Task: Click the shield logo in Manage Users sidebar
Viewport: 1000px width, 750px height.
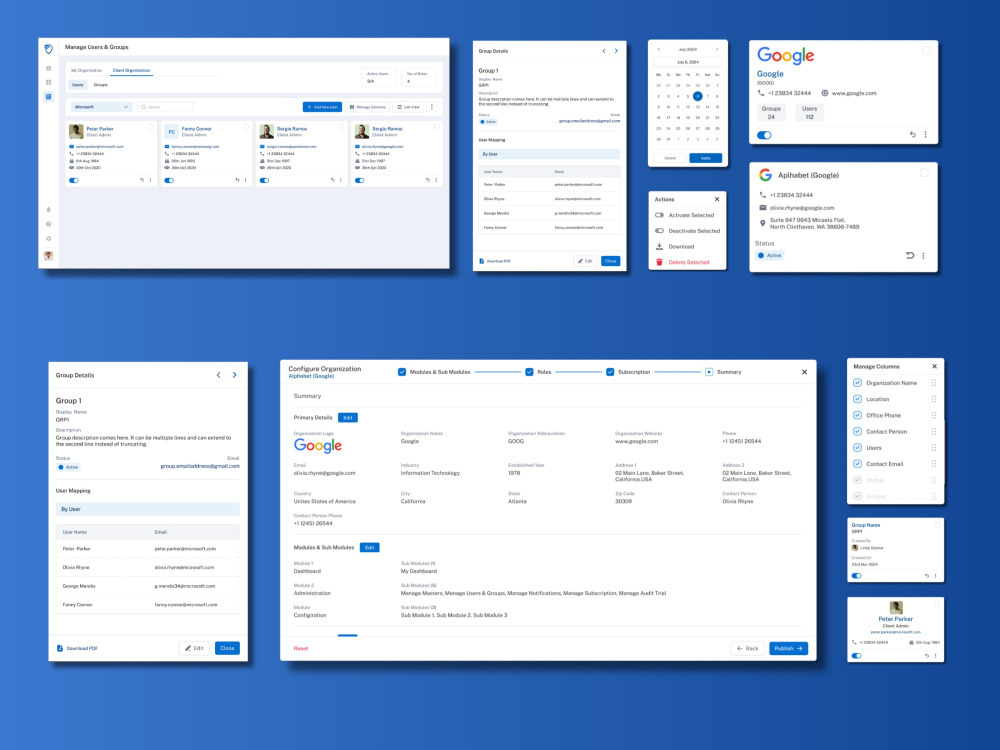Action: point(48,48)
